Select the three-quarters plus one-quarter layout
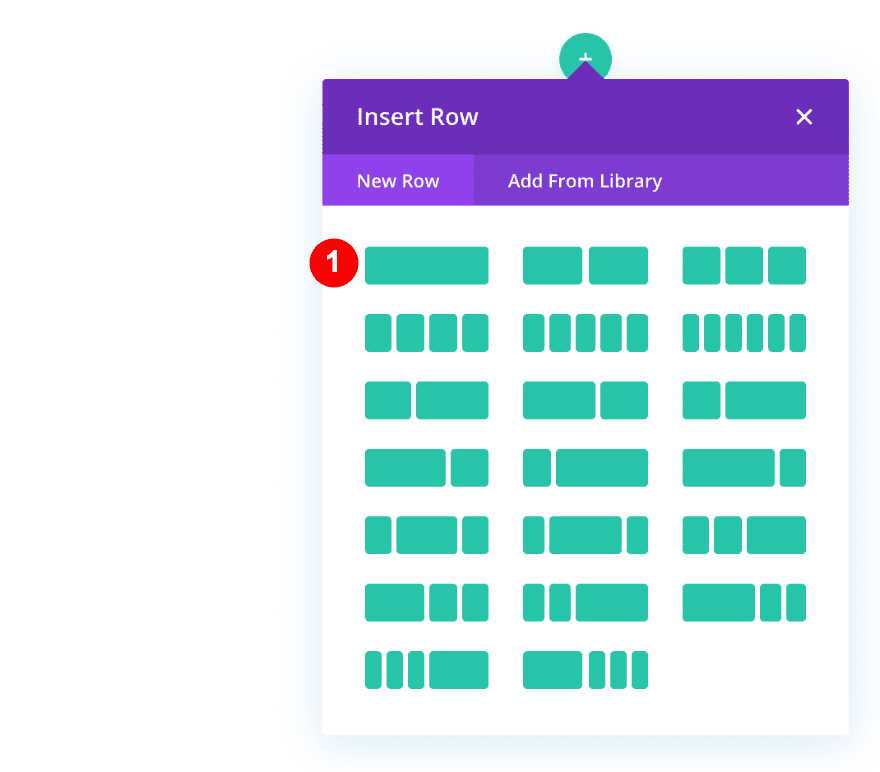The width and height of the screenshot is (880, 772). pyautogui.click(x=427, y=467)
